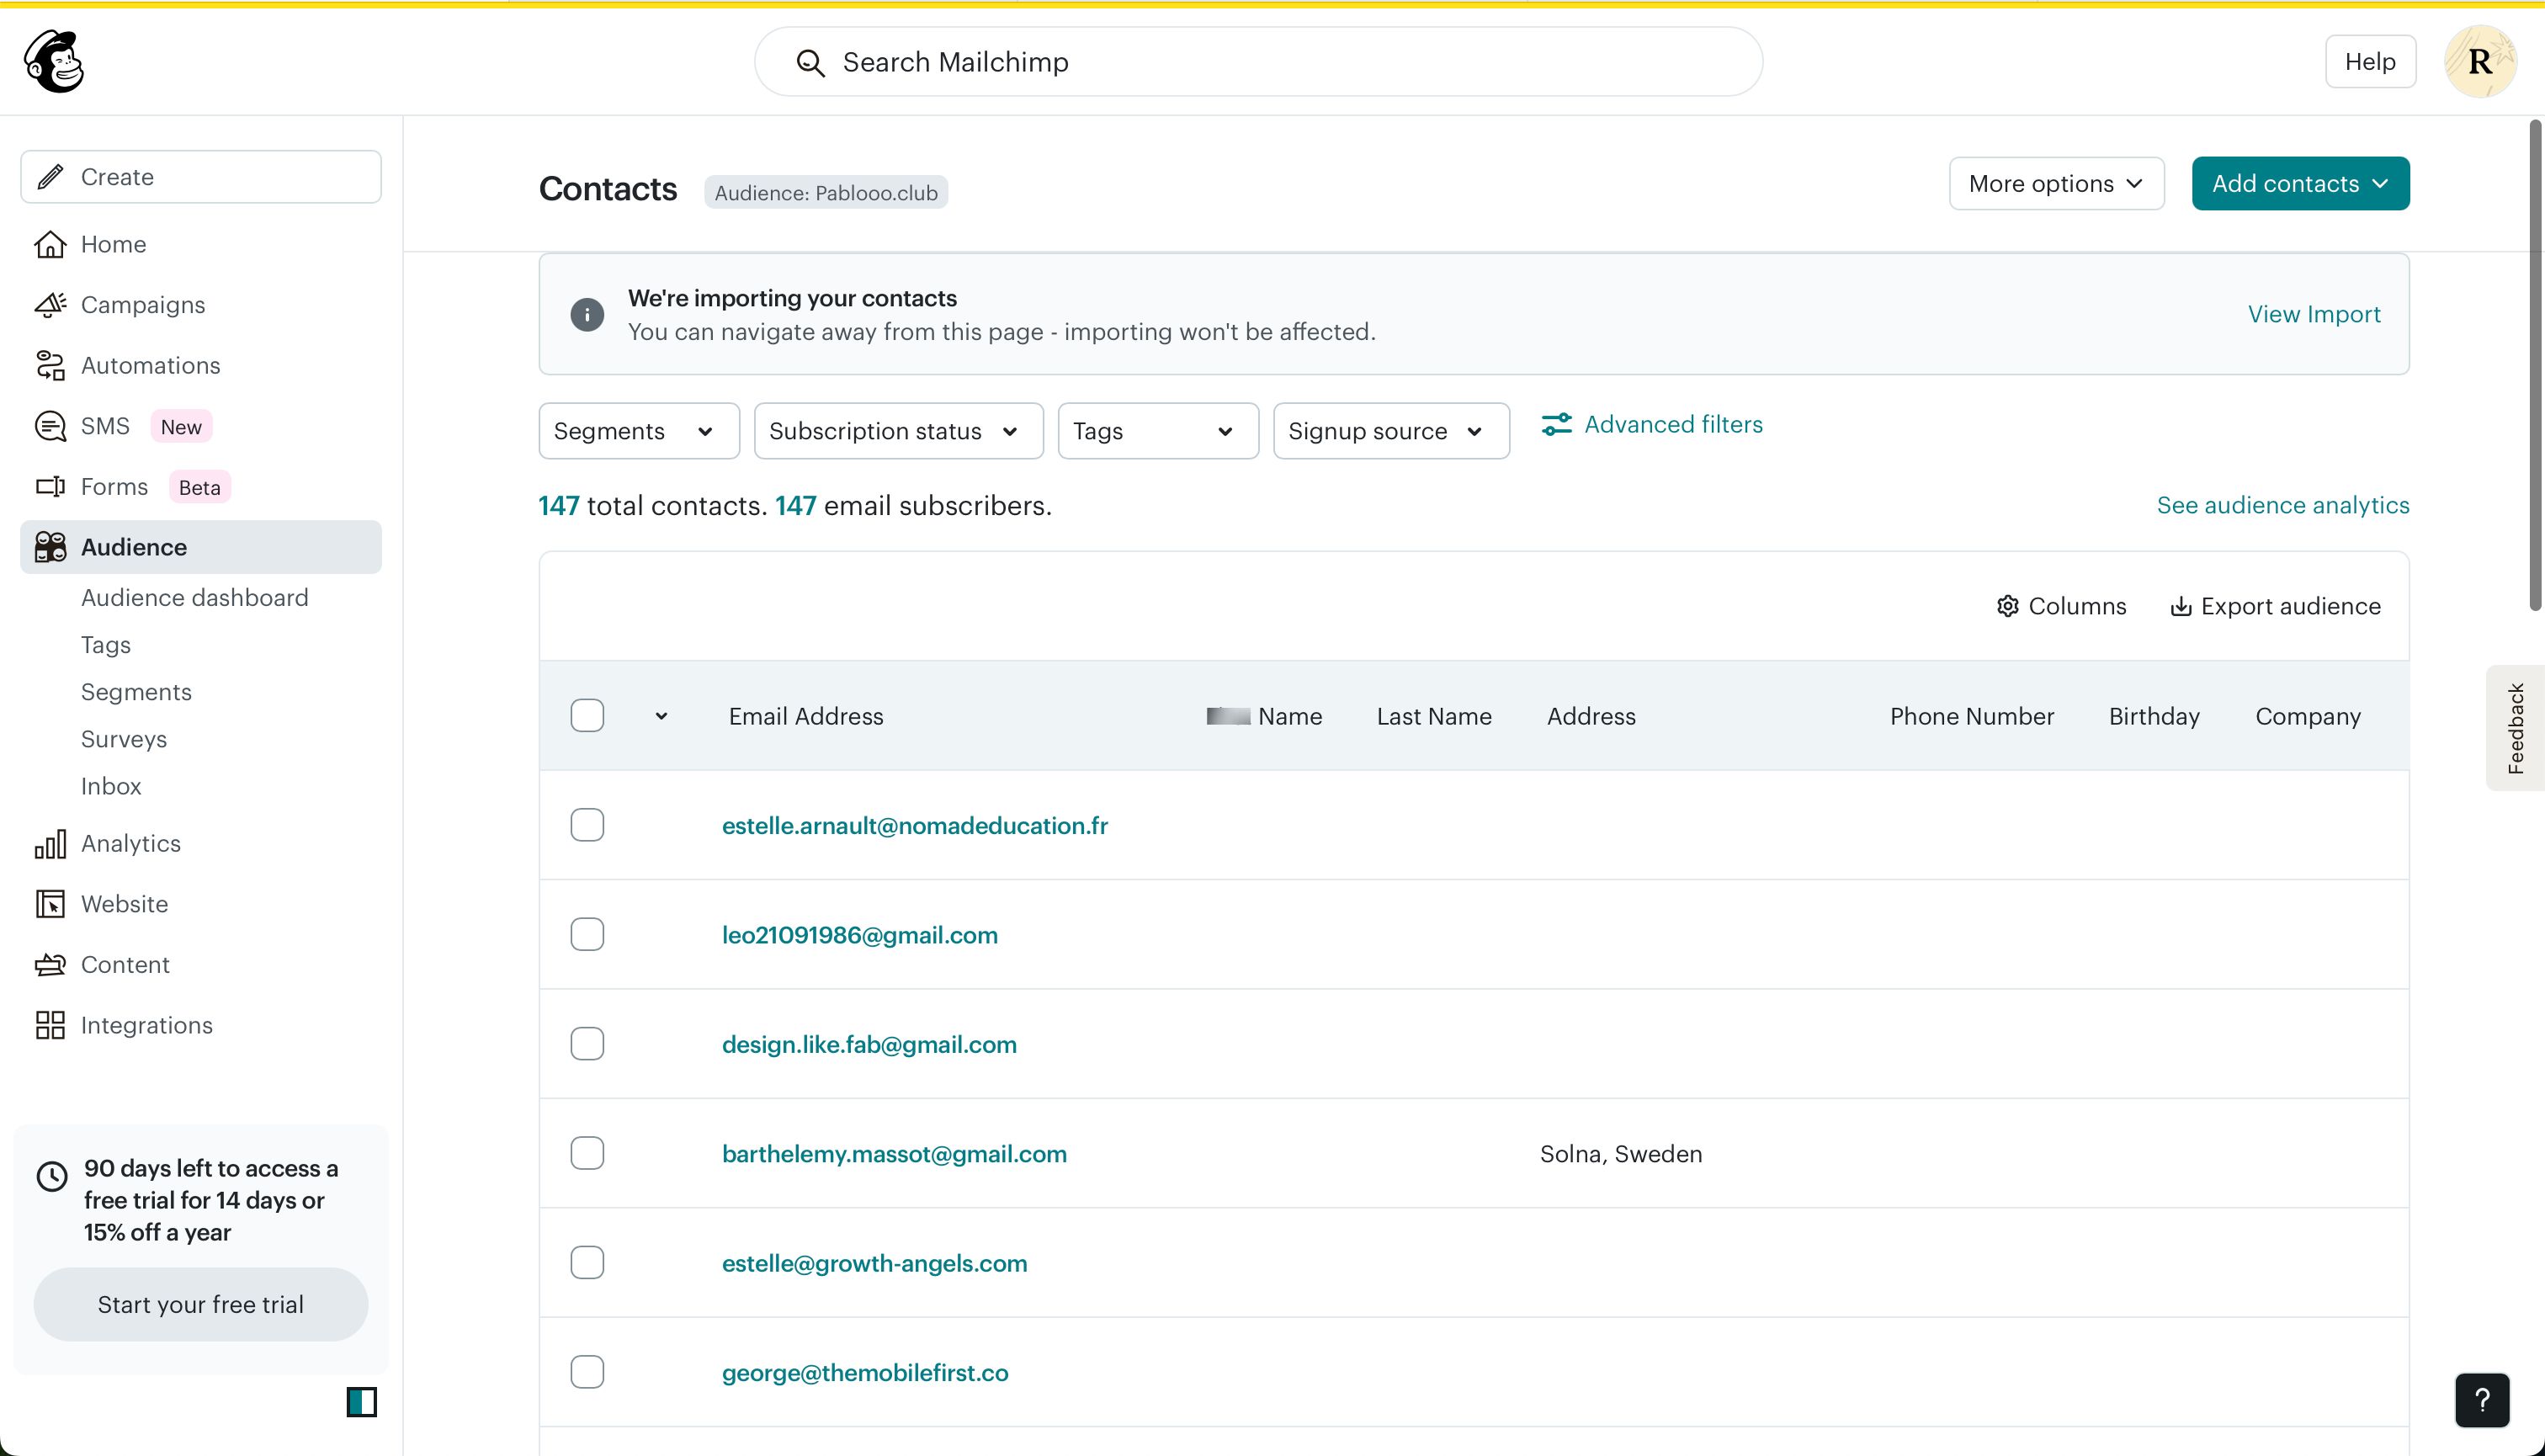Open contact leo21091986@gmail.com

(860, 935)
